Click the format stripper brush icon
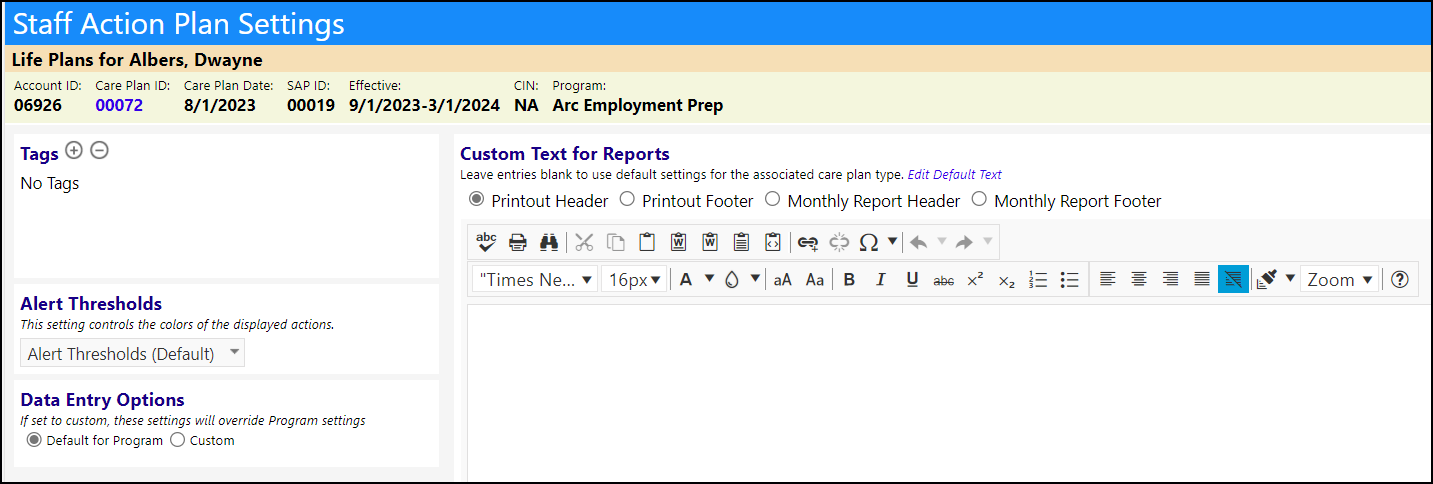The image size is (1433, 484). [1267, 280]
